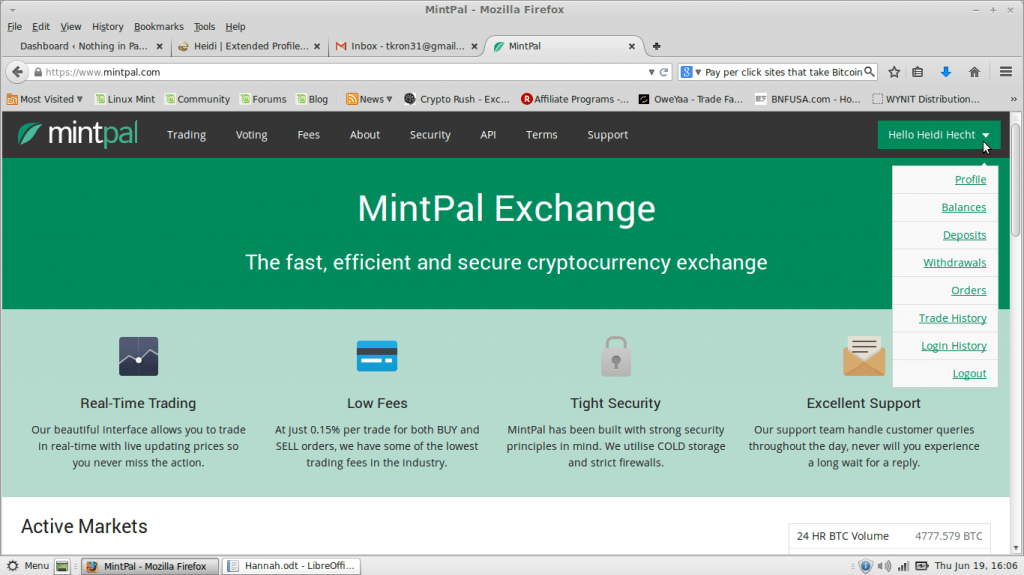Select Profile in user menu
1024x575 pixels.
coord(970,180)
